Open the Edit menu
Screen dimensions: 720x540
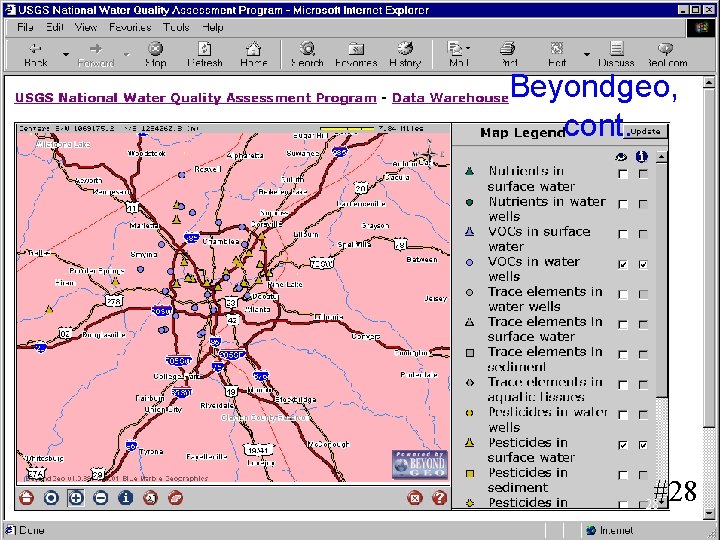pyautogui.click(x=54, y=28)
